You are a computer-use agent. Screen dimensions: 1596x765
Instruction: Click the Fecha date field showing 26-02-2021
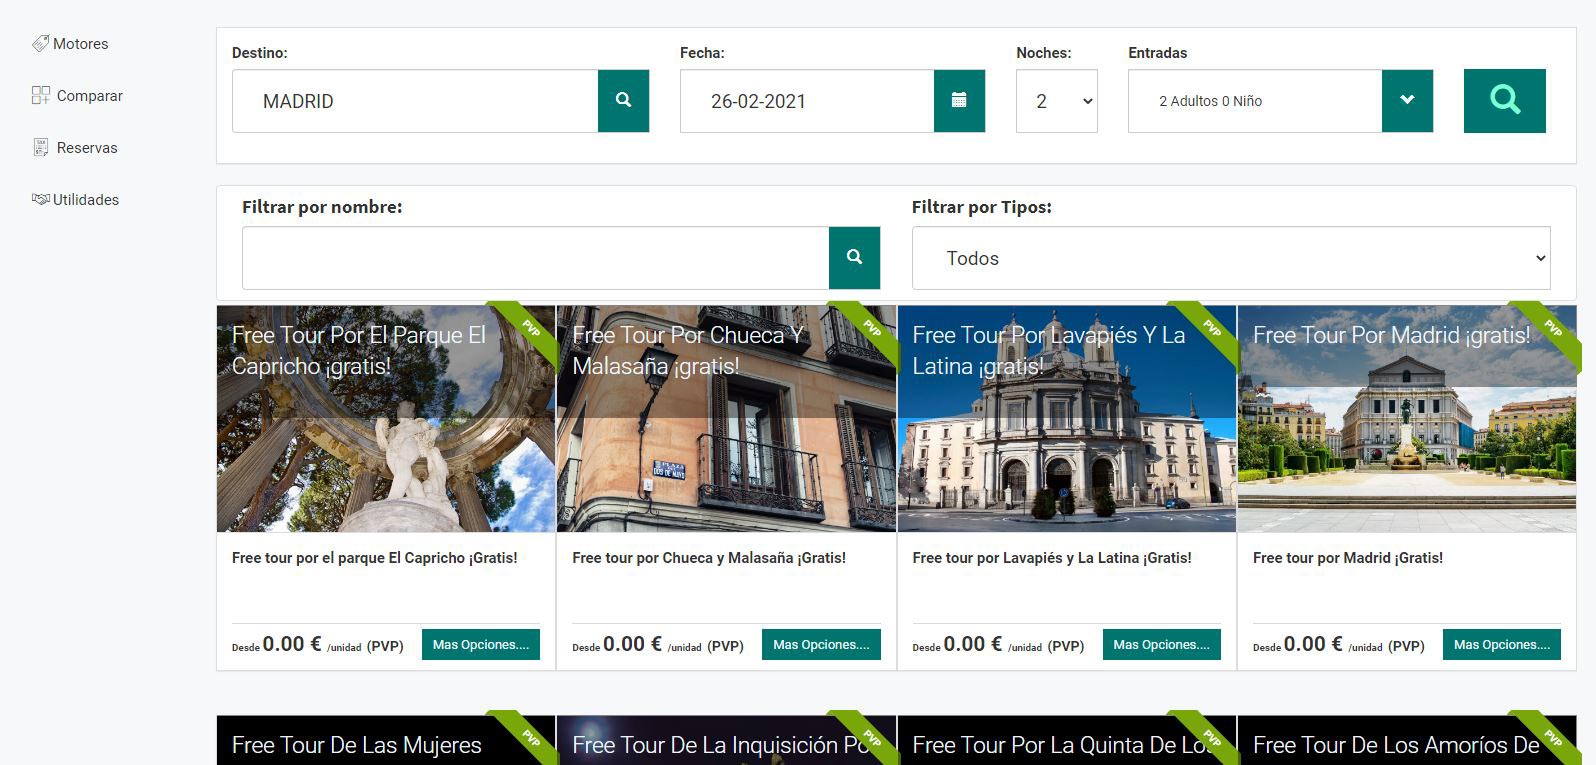click(806, 101)
